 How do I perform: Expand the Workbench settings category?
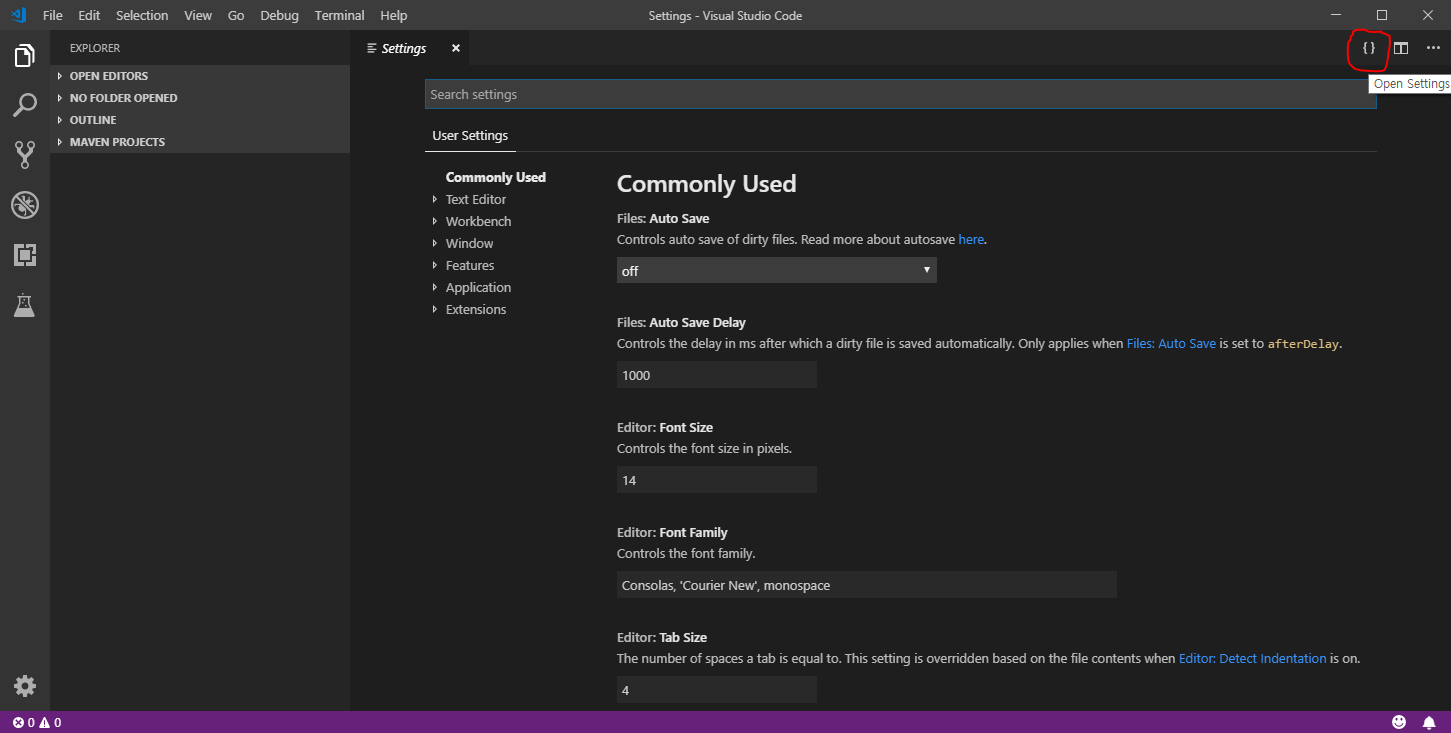478,222
